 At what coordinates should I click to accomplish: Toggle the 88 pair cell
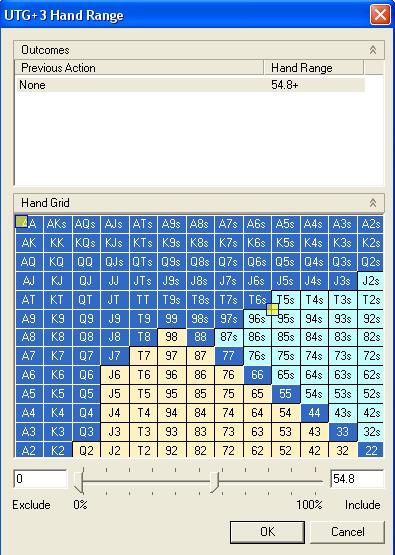pos(200,338)
